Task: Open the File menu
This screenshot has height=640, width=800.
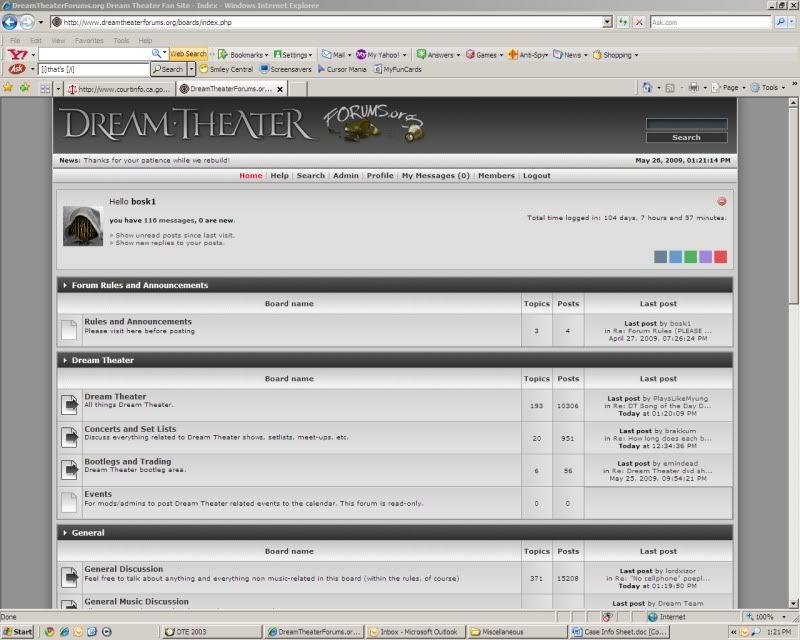Action: [15, 40]
